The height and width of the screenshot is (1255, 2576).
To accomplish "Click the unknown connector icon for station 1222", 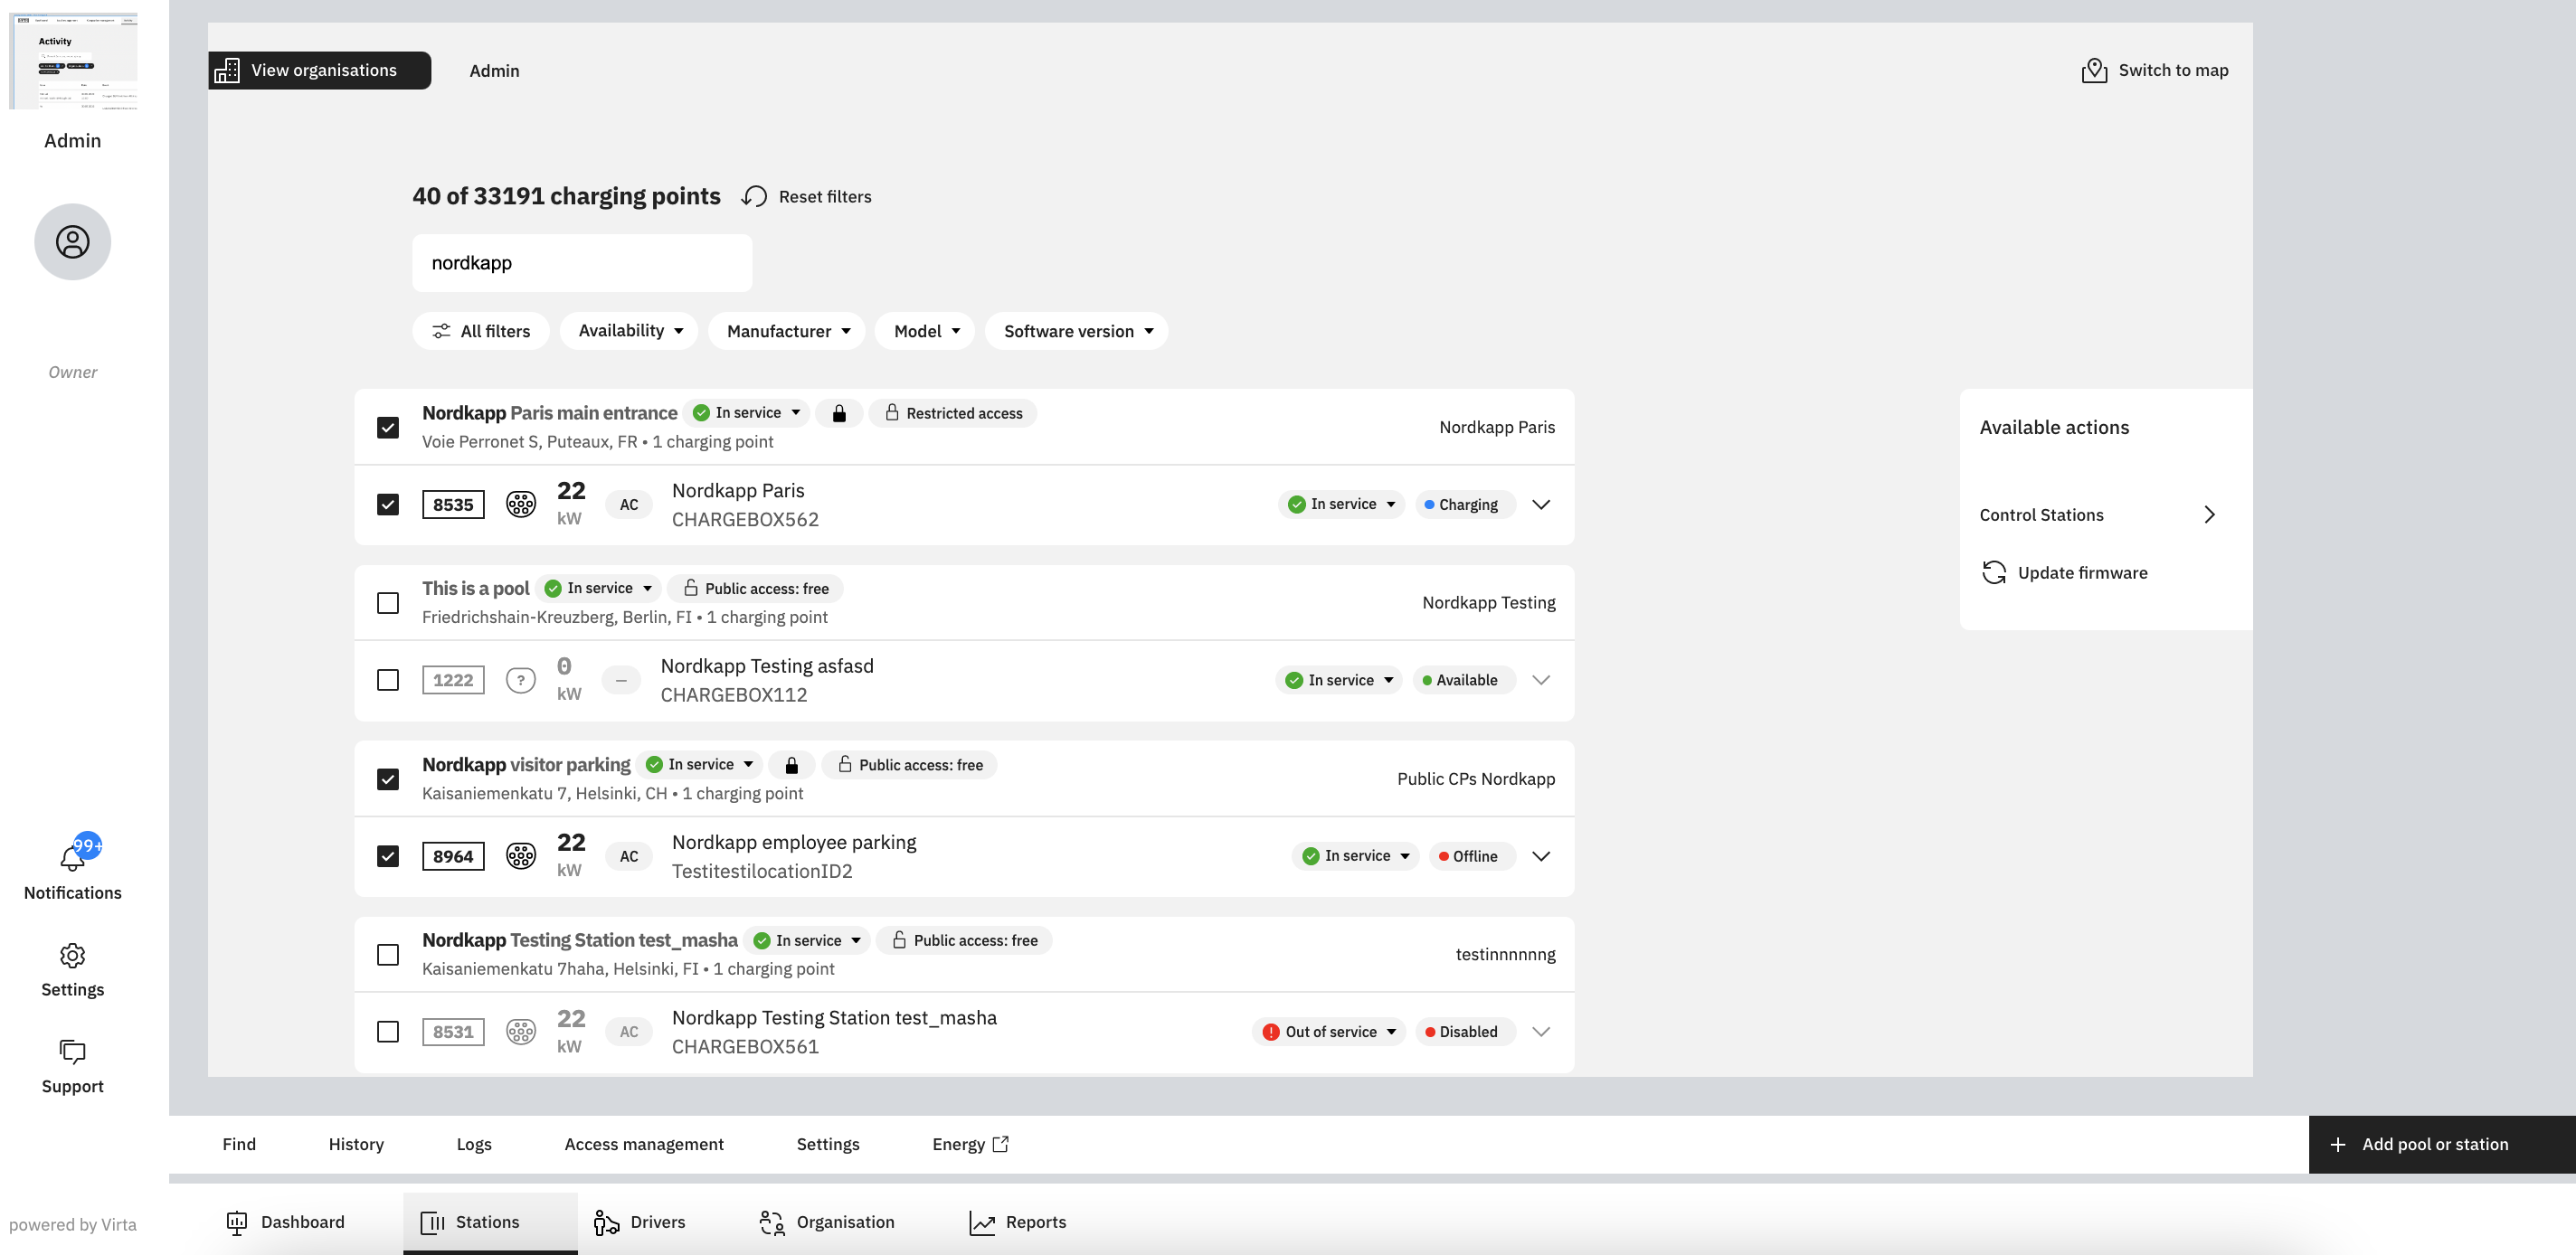I will pyautogui.click(x=521, y=680).
